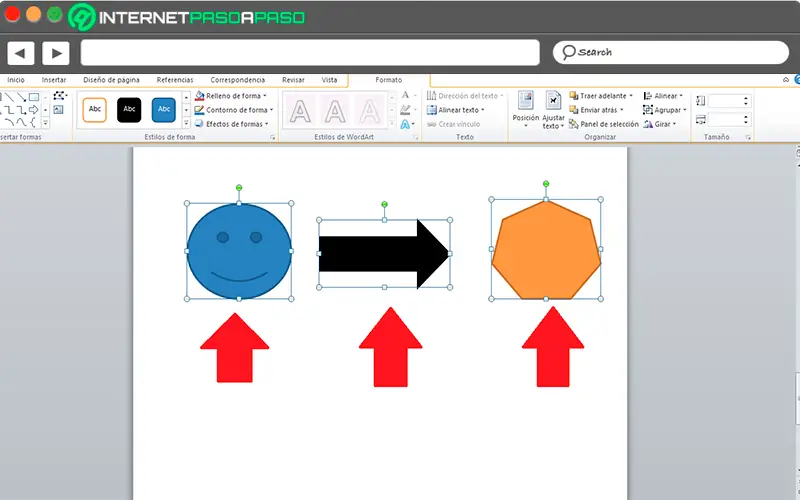Click the WordArt text fill A icon
Screen dimensions: 800x500
click(406, 95)
